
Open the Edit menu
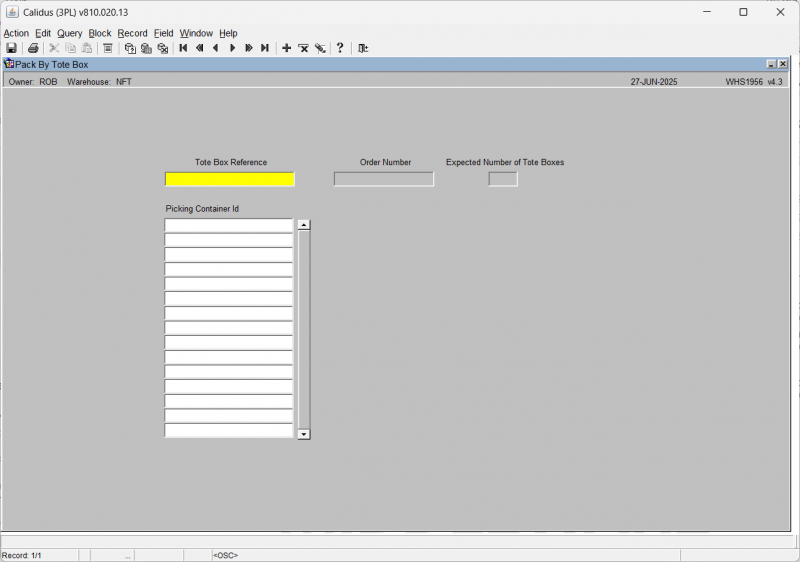pyautogui.click(x=43, y=33)
